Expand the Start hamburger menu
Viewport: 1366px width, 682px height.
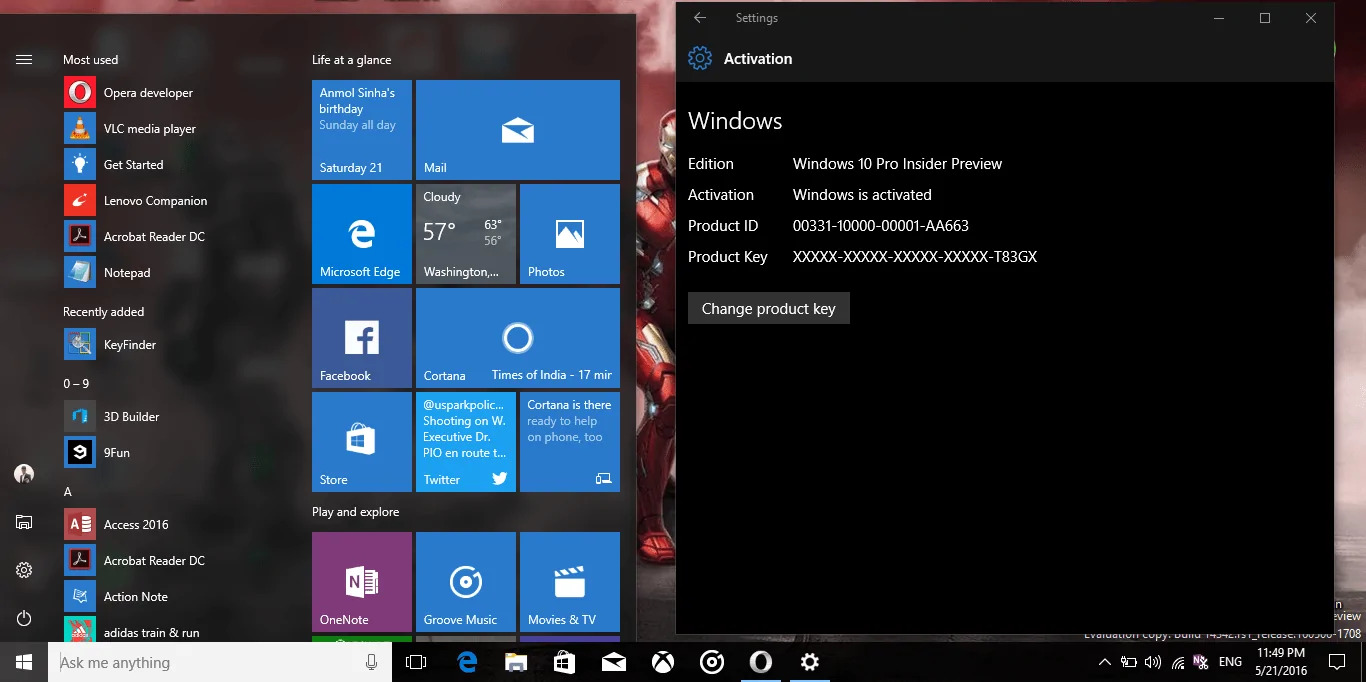[24, 60]
